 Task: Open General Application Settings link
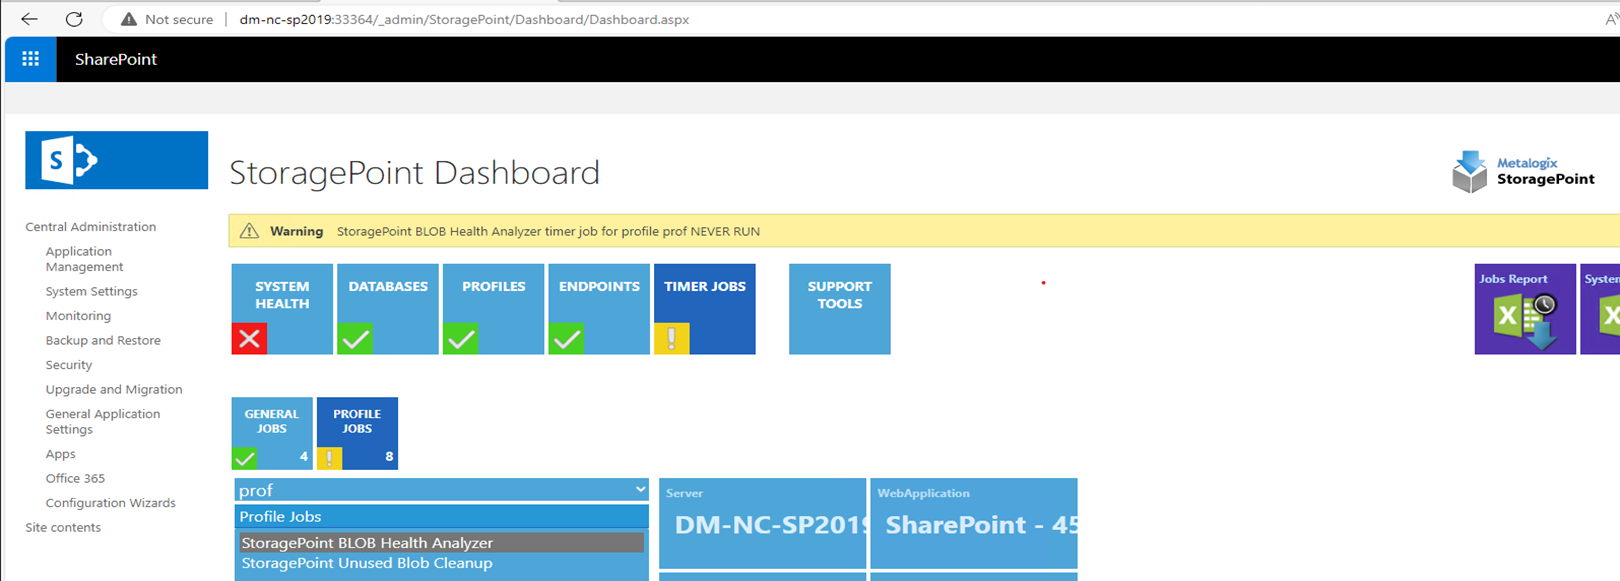[103, 421]
